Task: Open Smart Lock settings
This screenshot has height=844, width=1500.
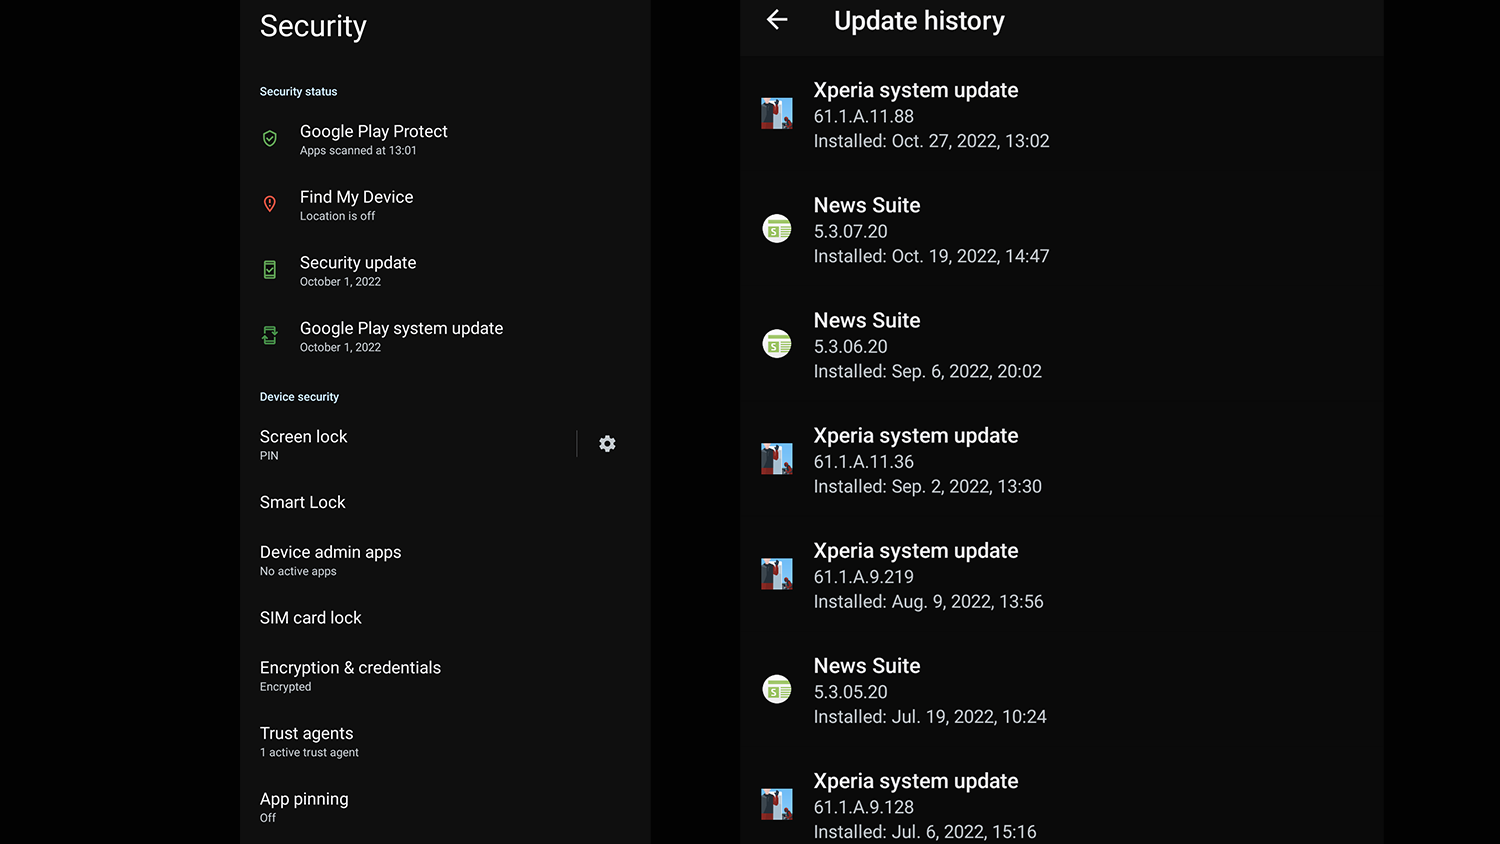Action: pos(303,502)
